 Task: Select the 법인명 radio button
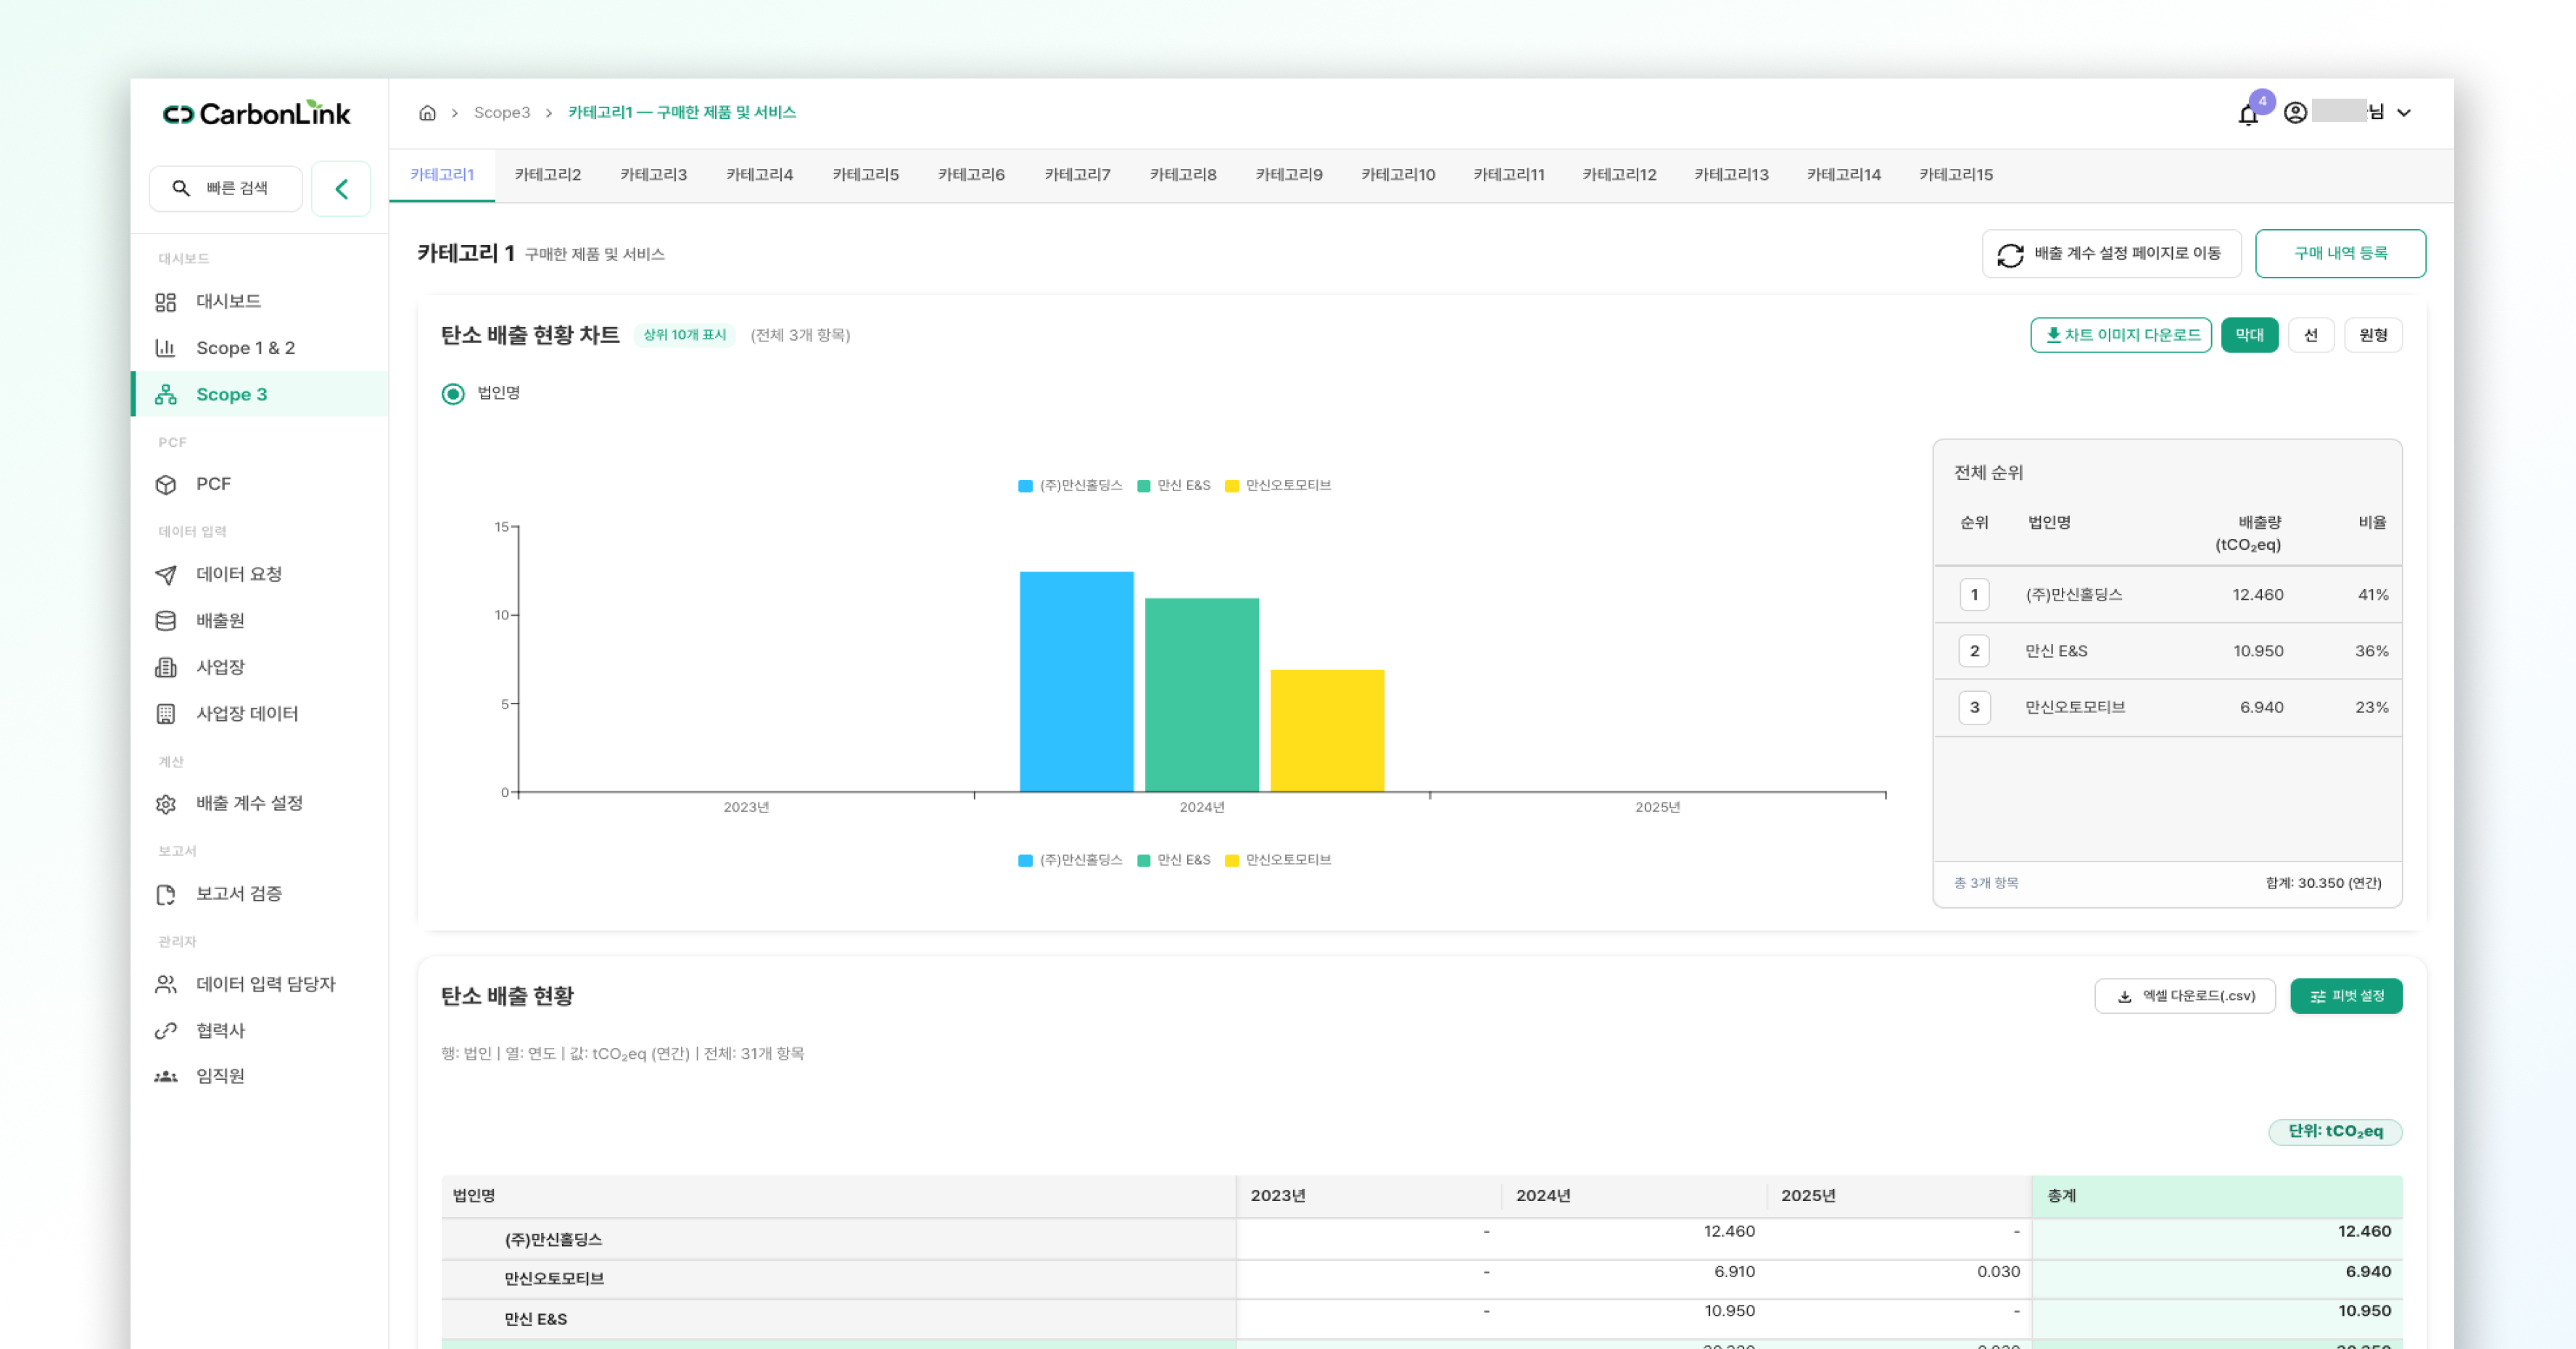point(453,394)
